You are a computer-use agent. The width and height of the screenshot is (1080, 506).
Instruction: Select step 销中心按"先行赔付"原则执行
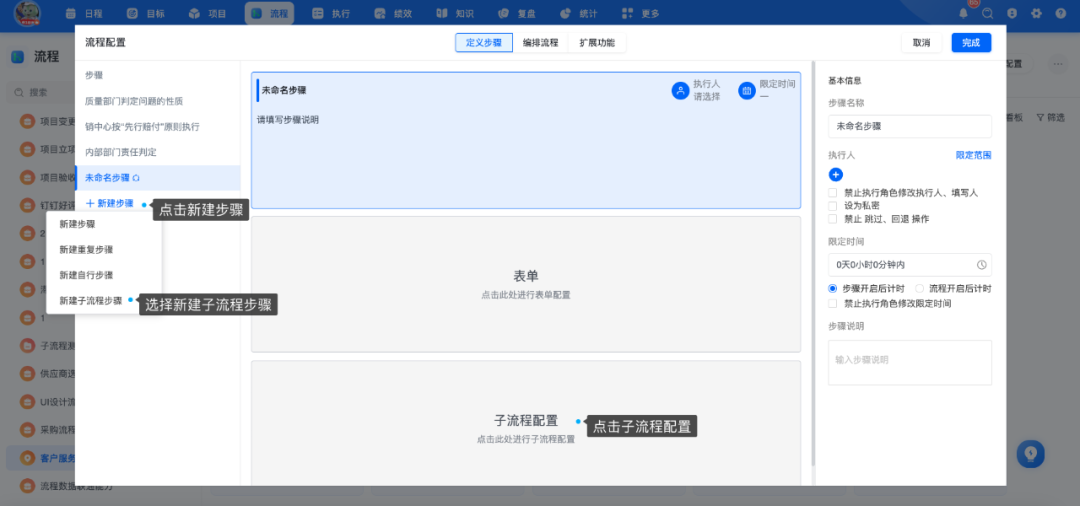pos(158,127)
